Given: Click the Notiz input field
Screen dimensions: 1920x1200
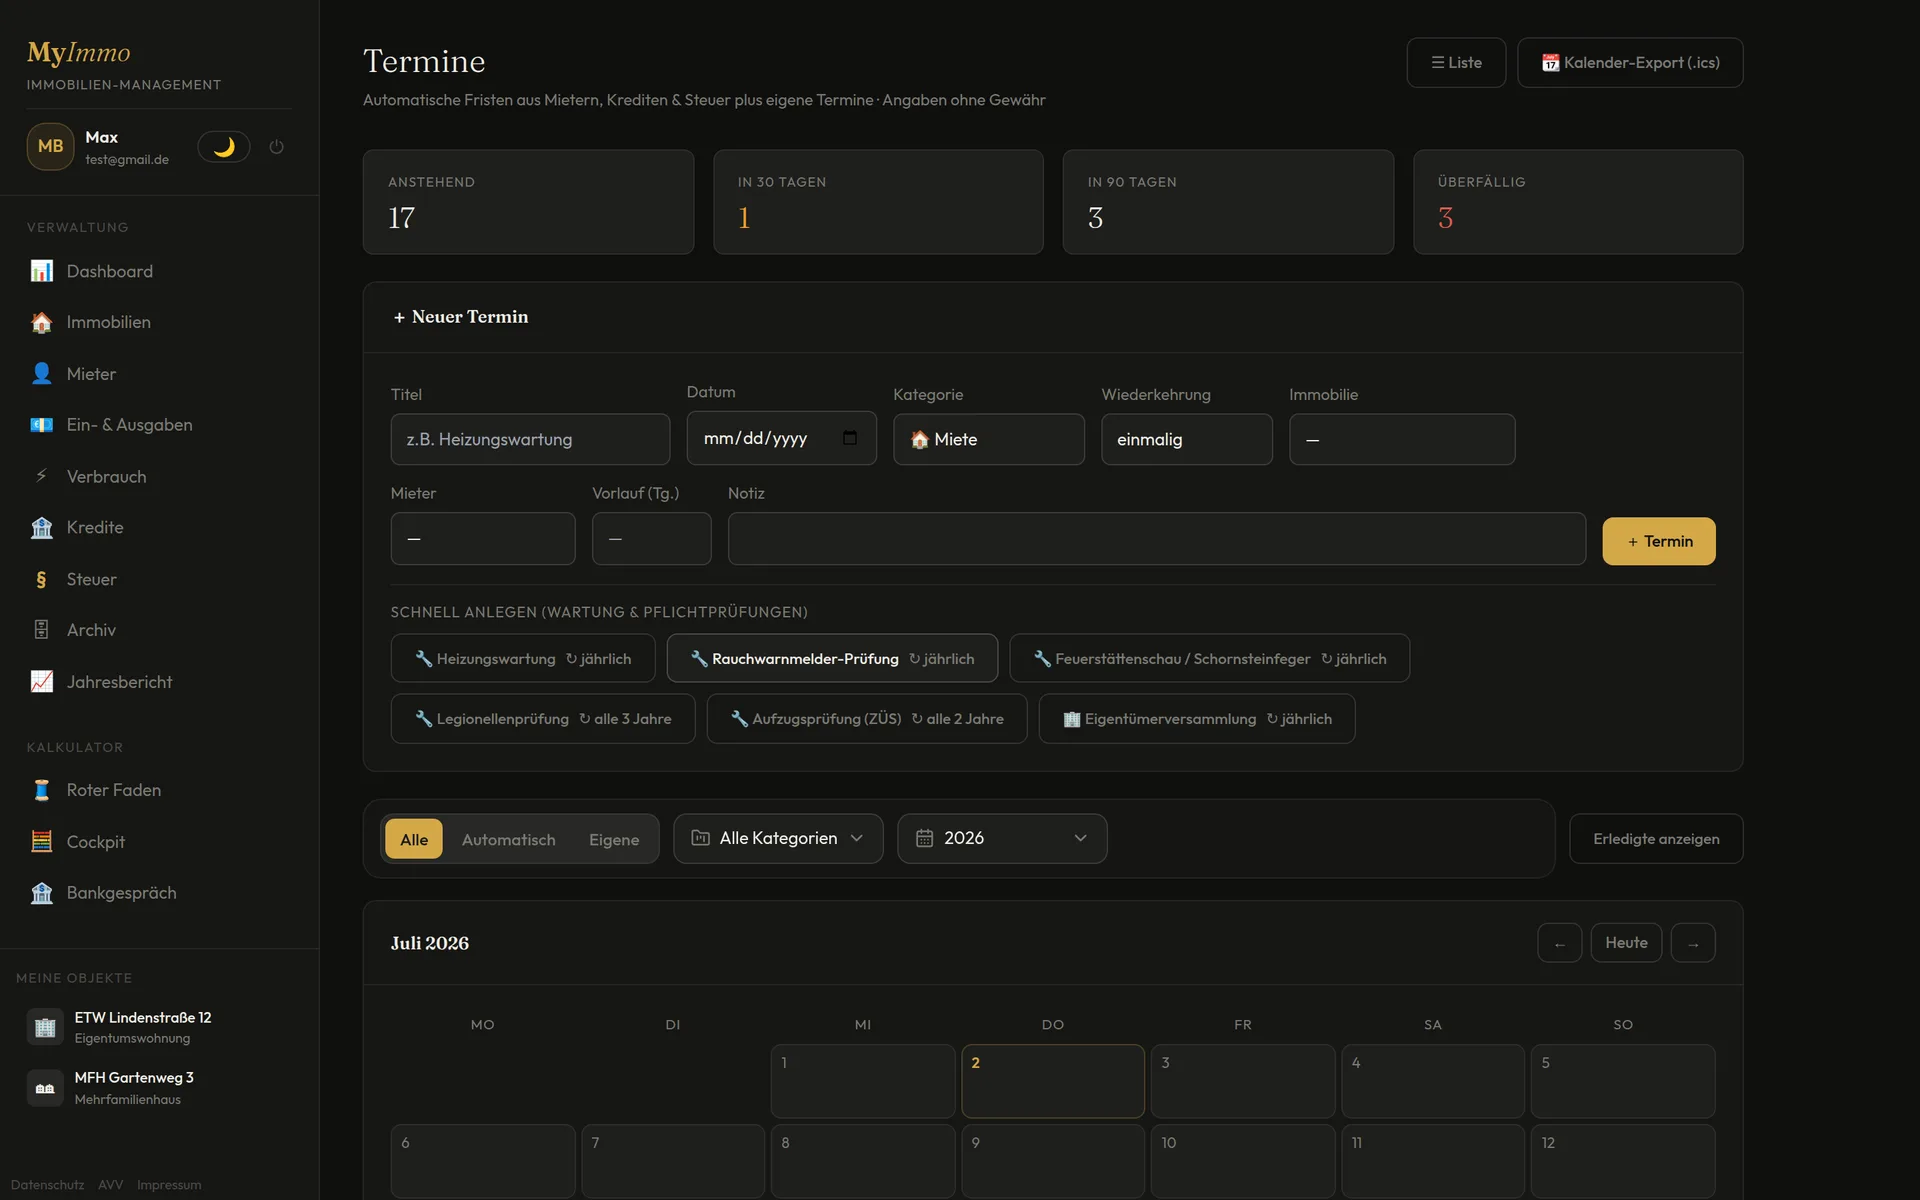Looking at the screenshot, I should click(x=1157, y=539).
